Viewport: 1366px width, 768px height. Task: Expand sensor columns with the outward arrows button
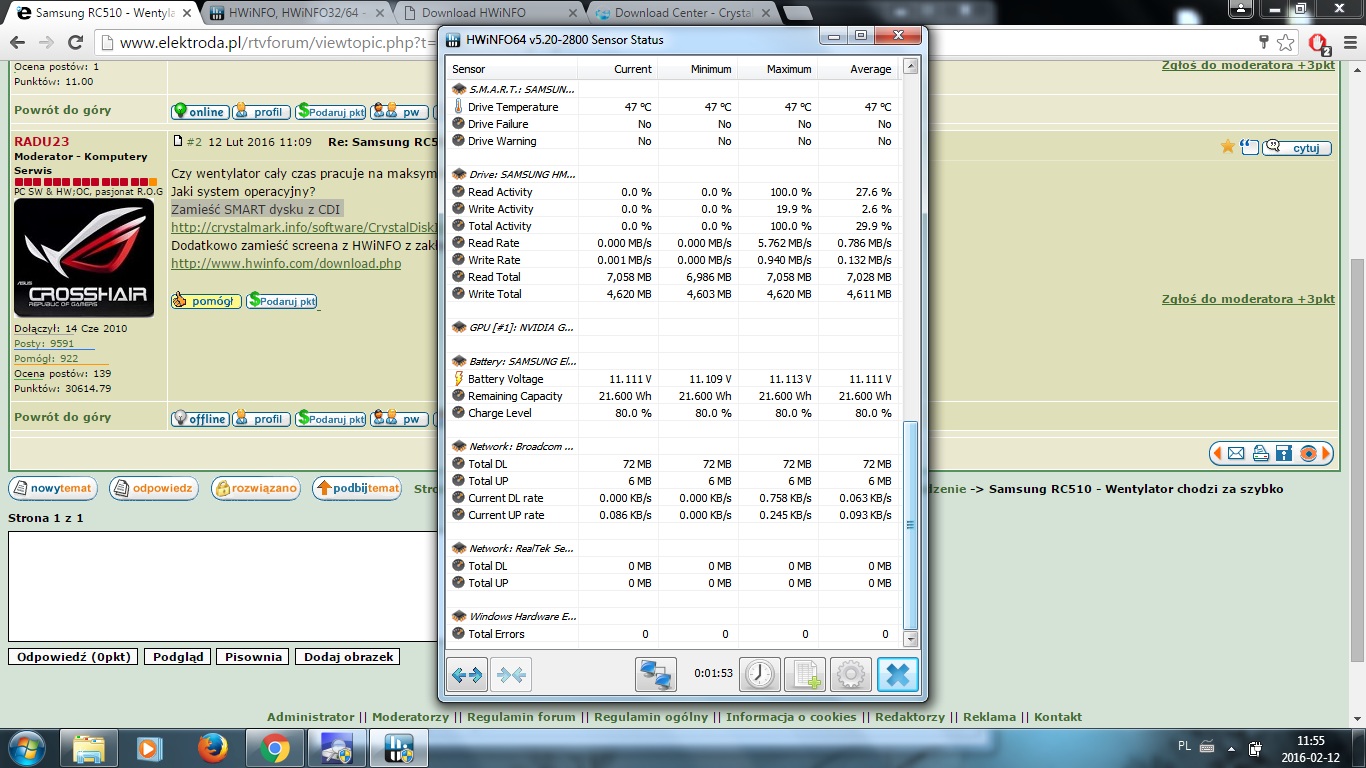tap(467, 675)
